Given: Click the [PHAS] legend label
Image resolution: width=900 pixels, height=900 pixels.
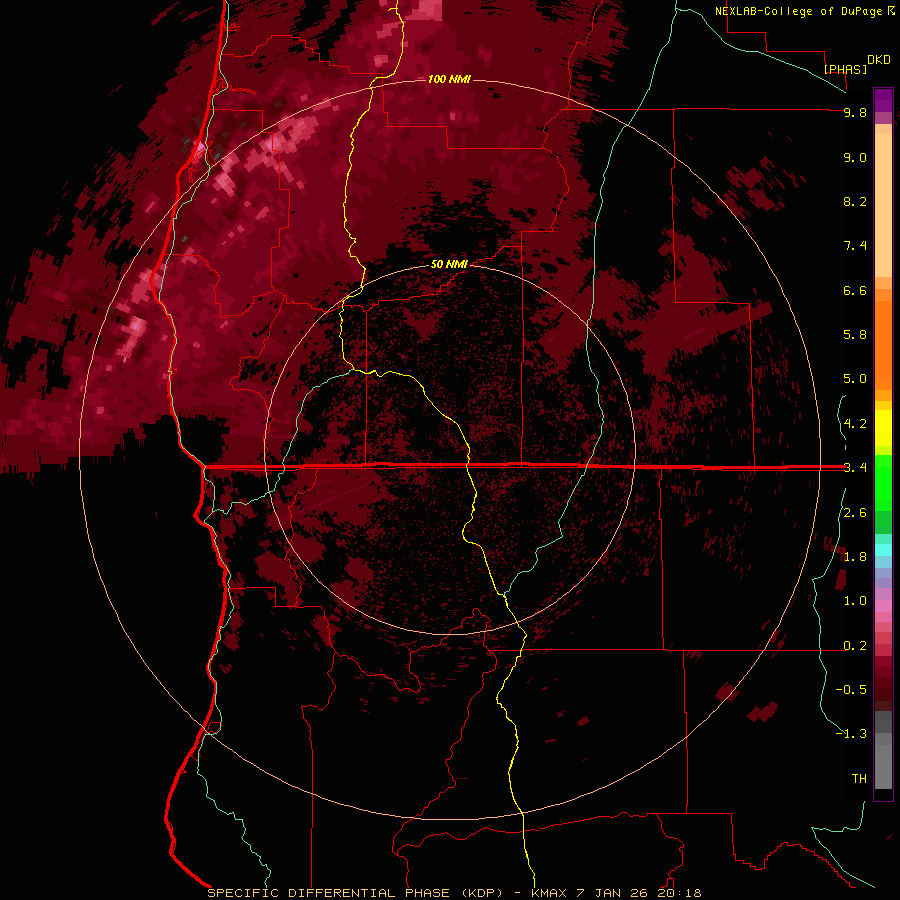Looking at the screenshot, I should (x=845, y=69).
